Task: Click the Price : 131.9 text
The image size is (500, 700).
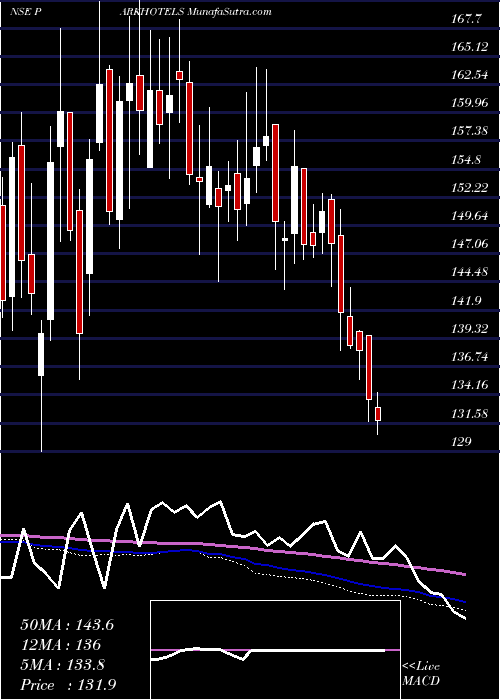Action: 68,685
